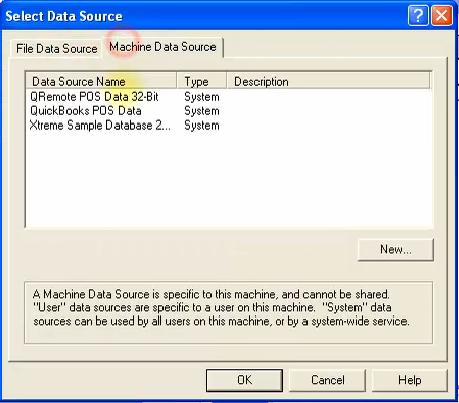Click the question mark help icon in title bar
The image size is (459, 403).
coord(418,15)
